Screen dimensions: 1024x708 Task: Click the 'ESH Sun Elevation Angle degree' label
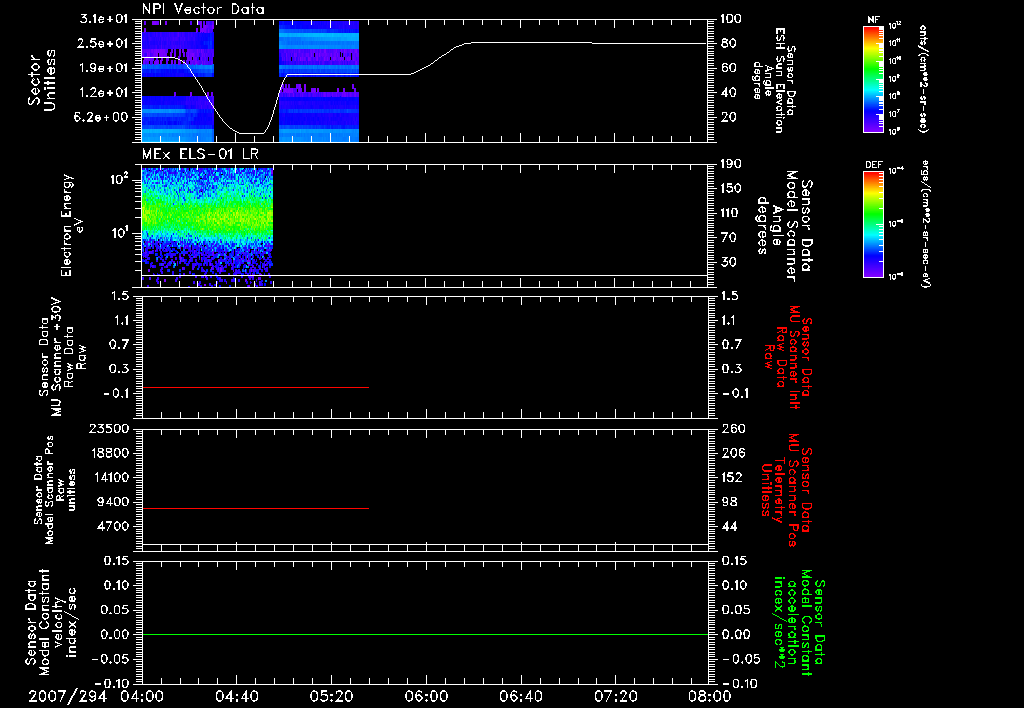[x=774, y=80]
